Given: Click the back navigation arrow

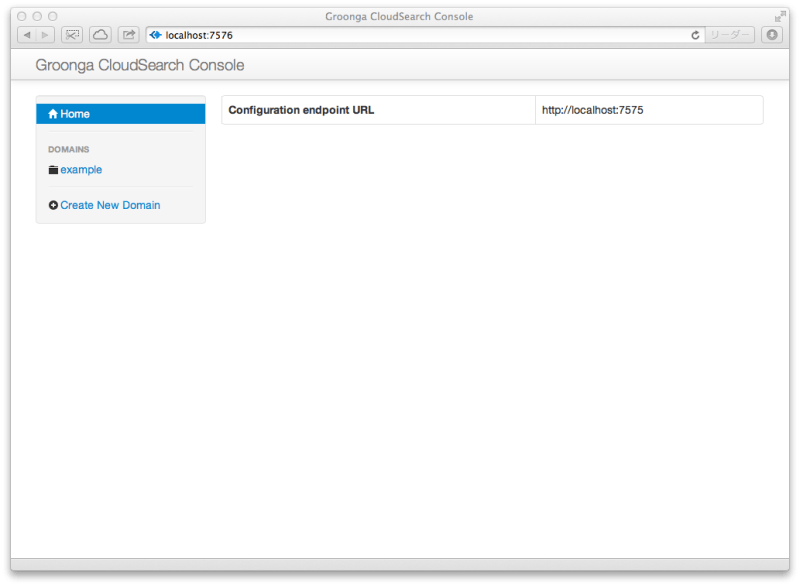Looking at the screenshot, I should click(26, 34).
